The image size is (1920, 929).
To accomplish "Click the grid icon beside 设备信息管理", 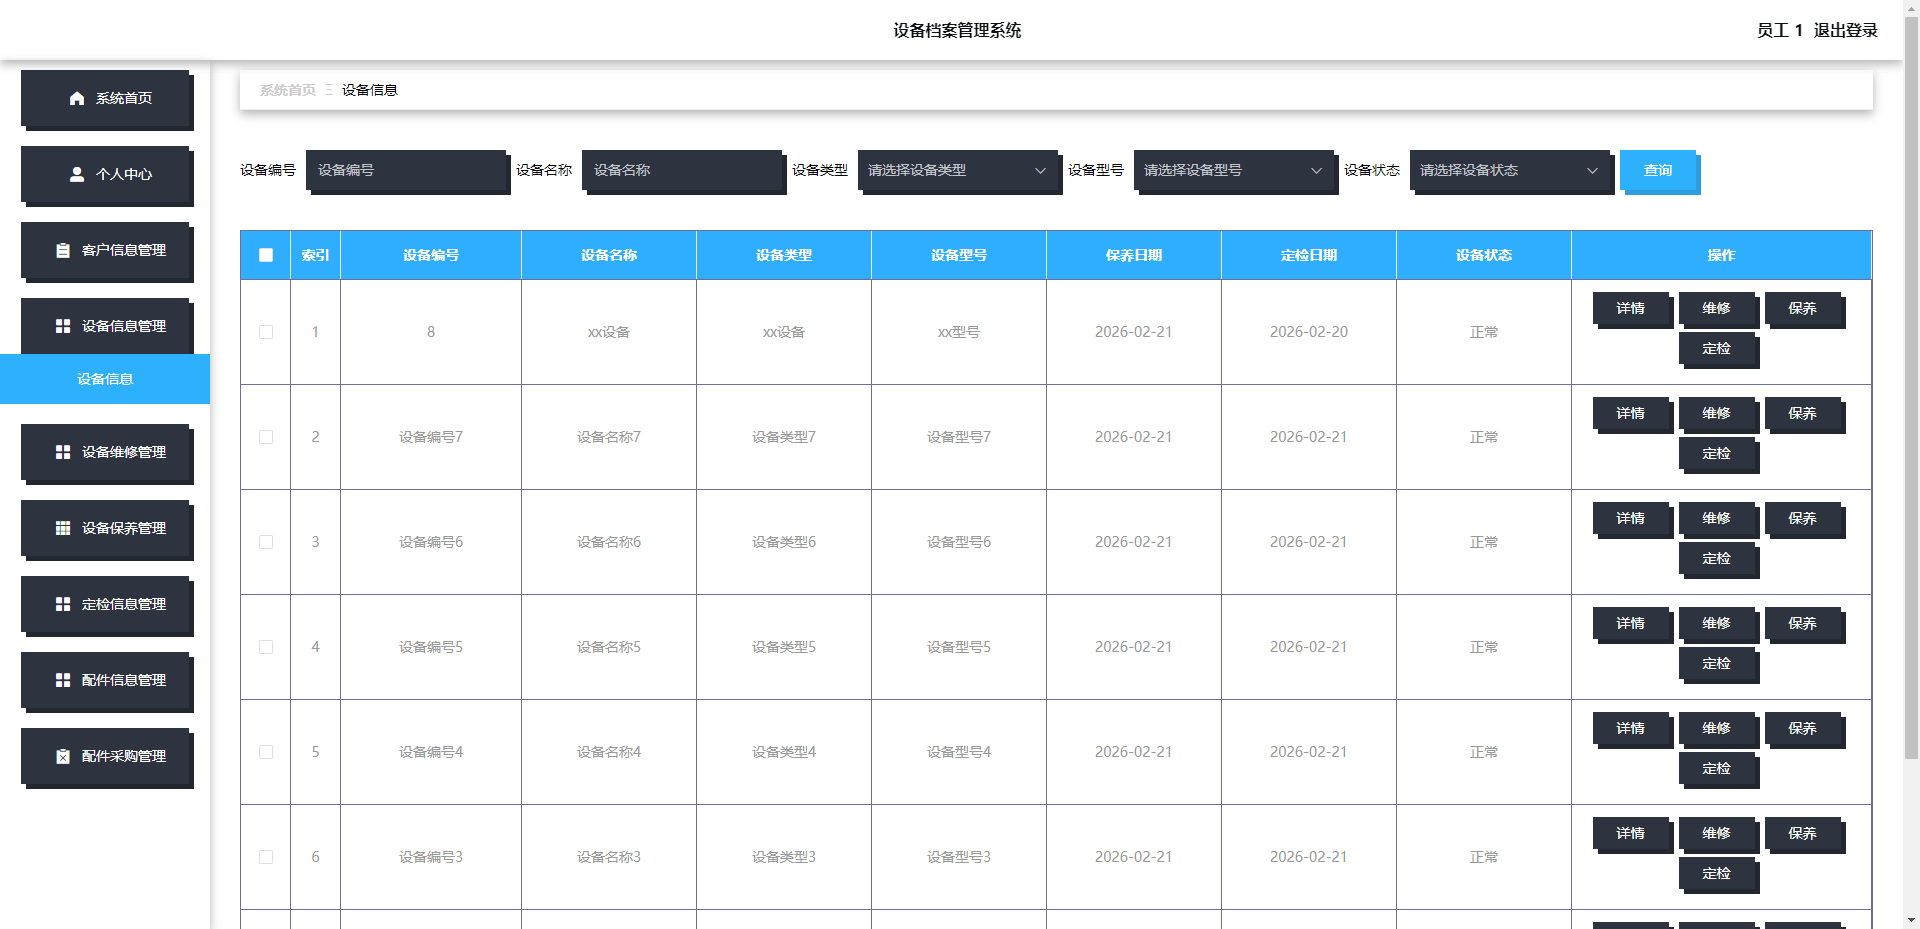I will [63, 326].
